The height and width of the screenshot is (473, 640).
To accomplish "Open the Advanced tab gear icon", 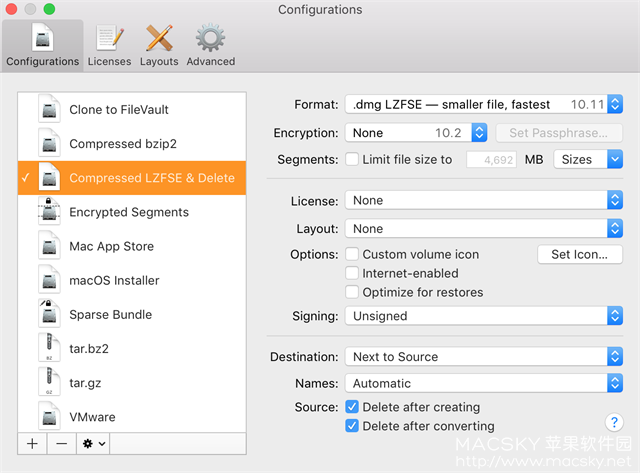I will (210, 38).
